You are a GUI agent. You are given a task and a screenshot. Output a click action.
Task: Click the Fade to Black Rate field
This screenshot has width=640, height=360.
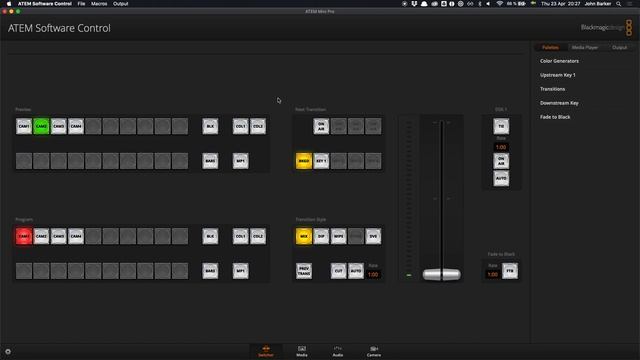coord(493,275)
